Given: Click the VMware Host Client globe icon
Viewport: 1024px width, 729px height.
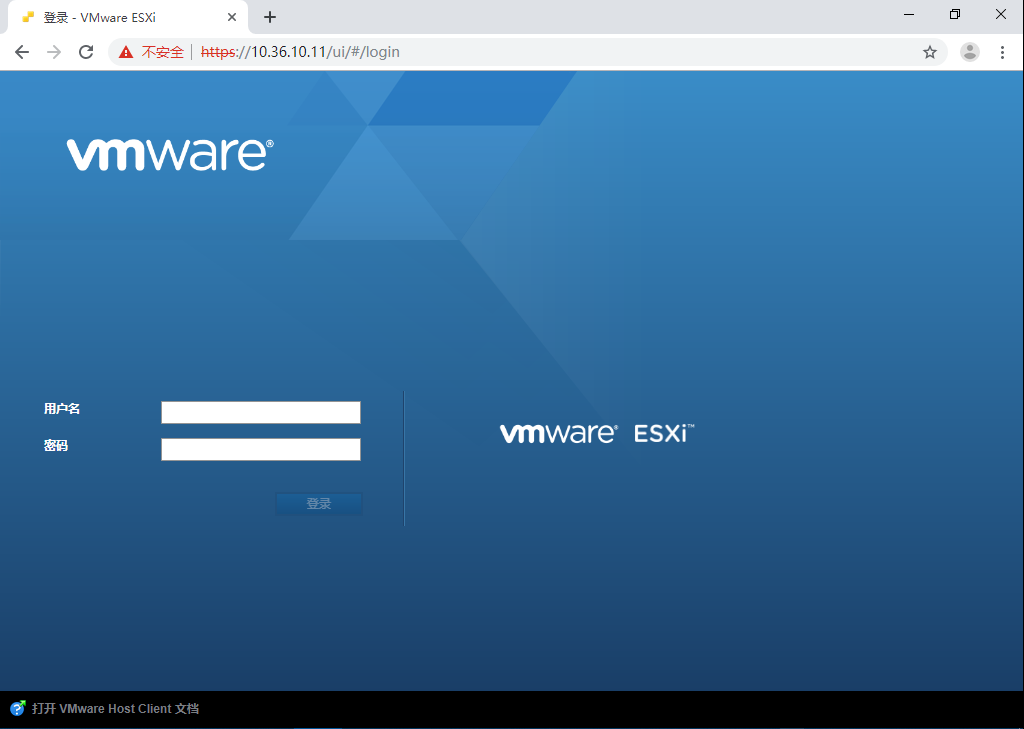Looking at the screenshot, I should [16, 708].
